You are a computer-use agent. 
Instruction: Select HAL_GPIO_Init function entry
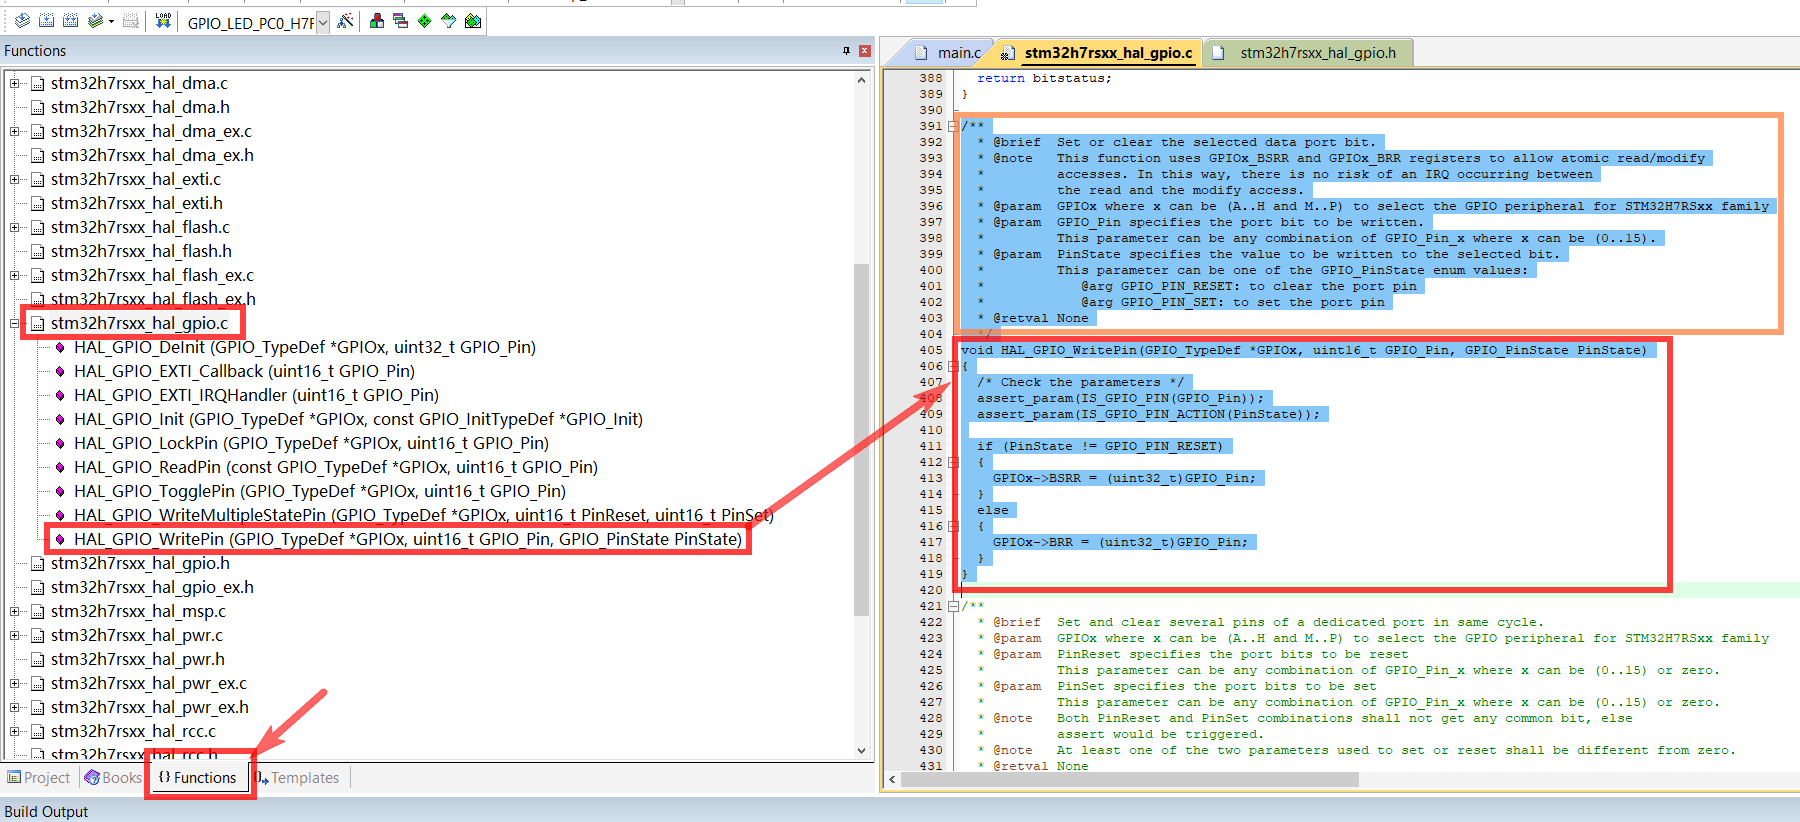pos(358,419)
